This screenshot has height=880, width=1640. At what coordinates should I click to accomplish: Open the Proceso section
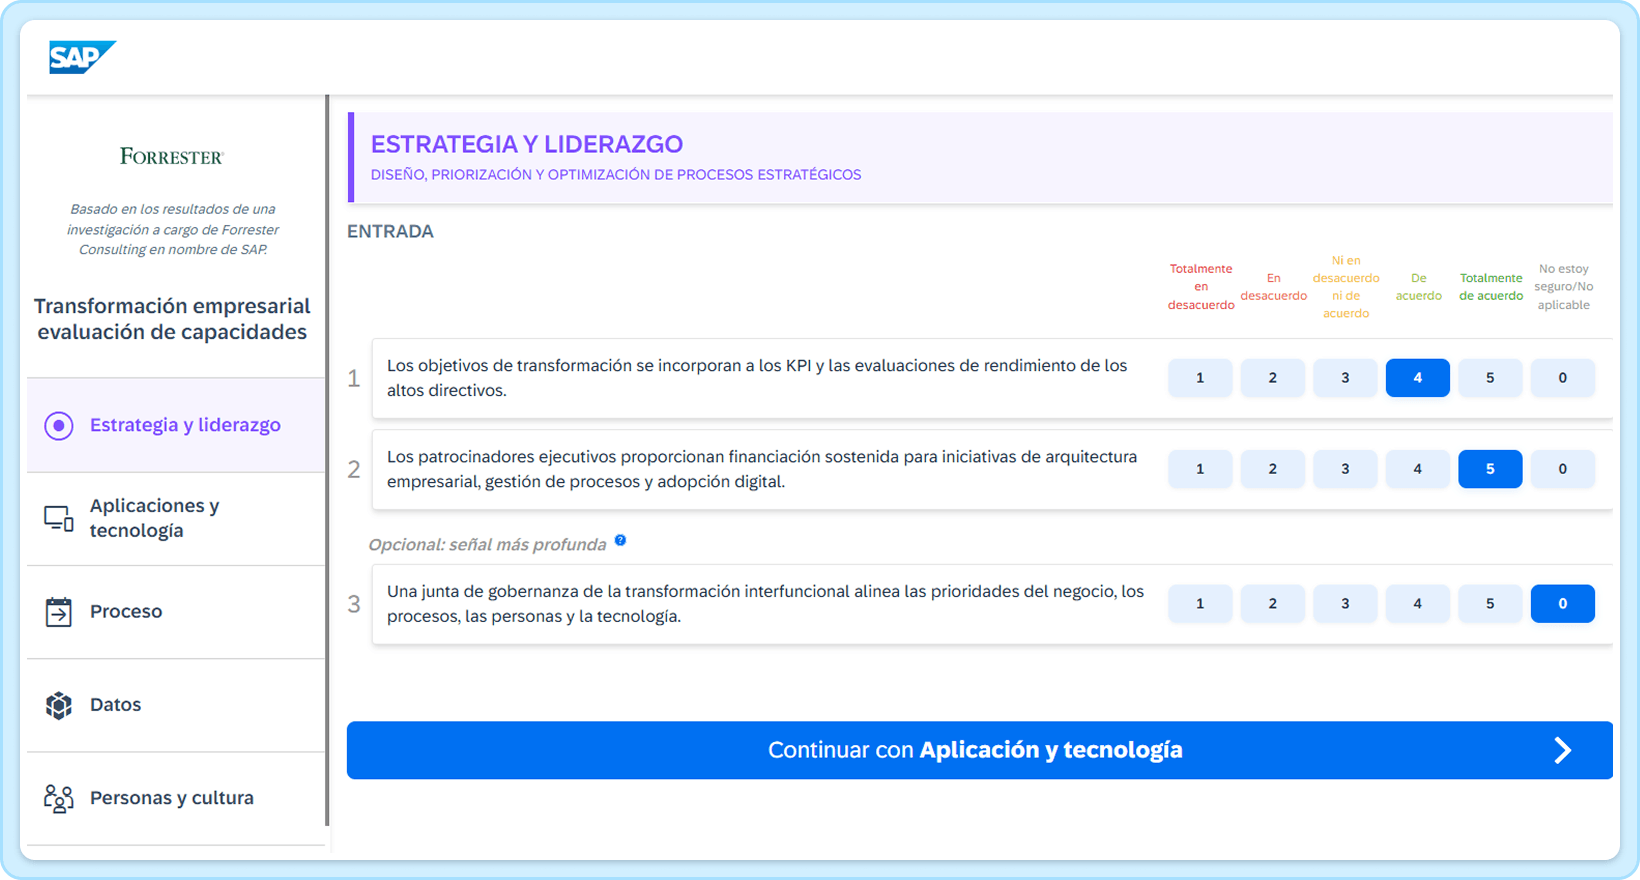126,612
